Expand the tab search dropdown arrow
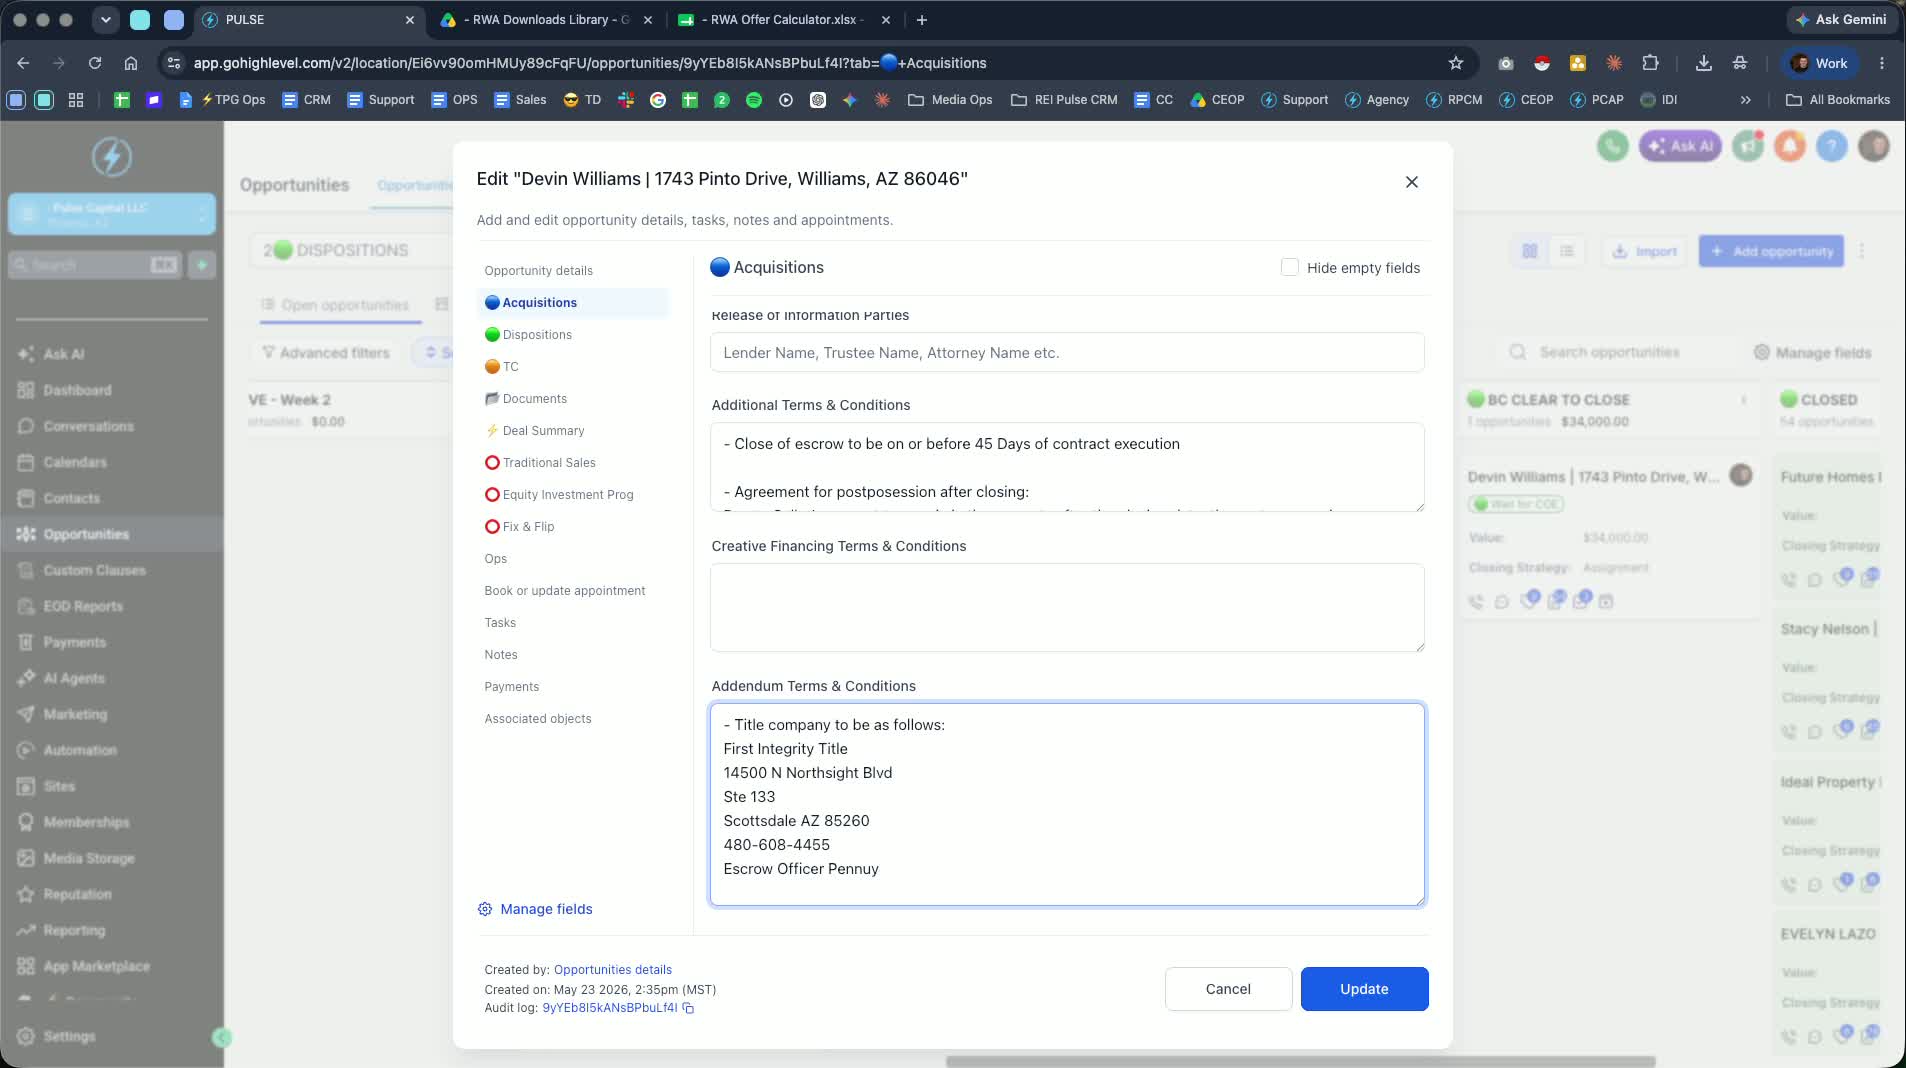1906x1068 pixels. pyautogui.click(x=105, y=19)
